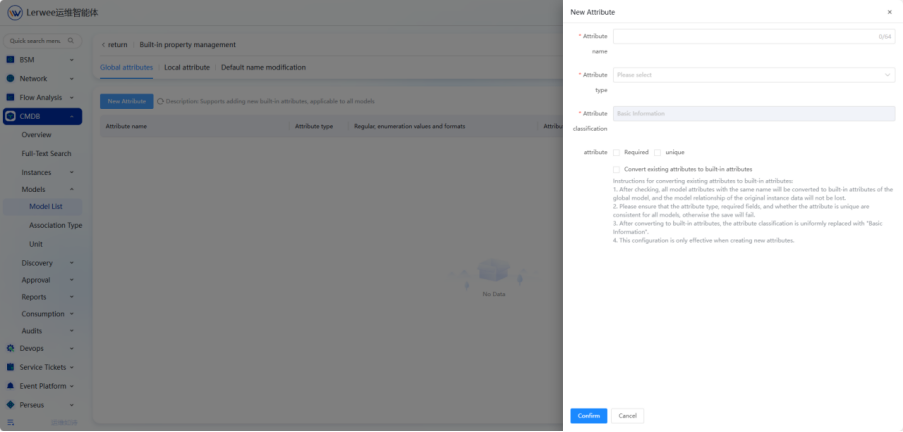This screenshot has width=903, height=432.
Task: Click the Cancel button
Action: (x=627, y=415)
